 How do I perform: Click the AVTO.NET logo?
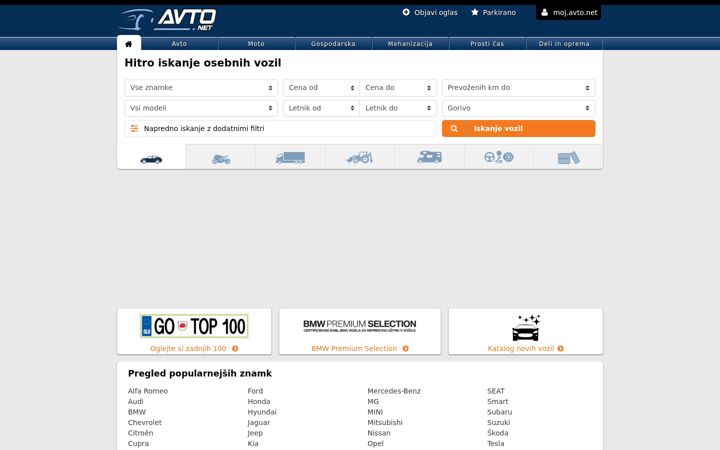[168, 20]
